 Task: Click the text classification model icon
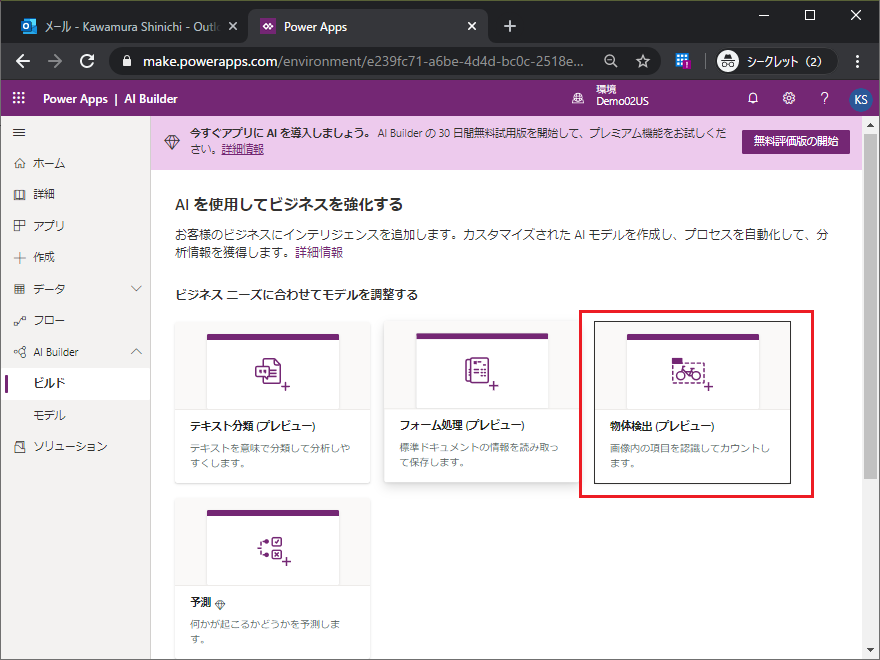click(x=272, y=374)
